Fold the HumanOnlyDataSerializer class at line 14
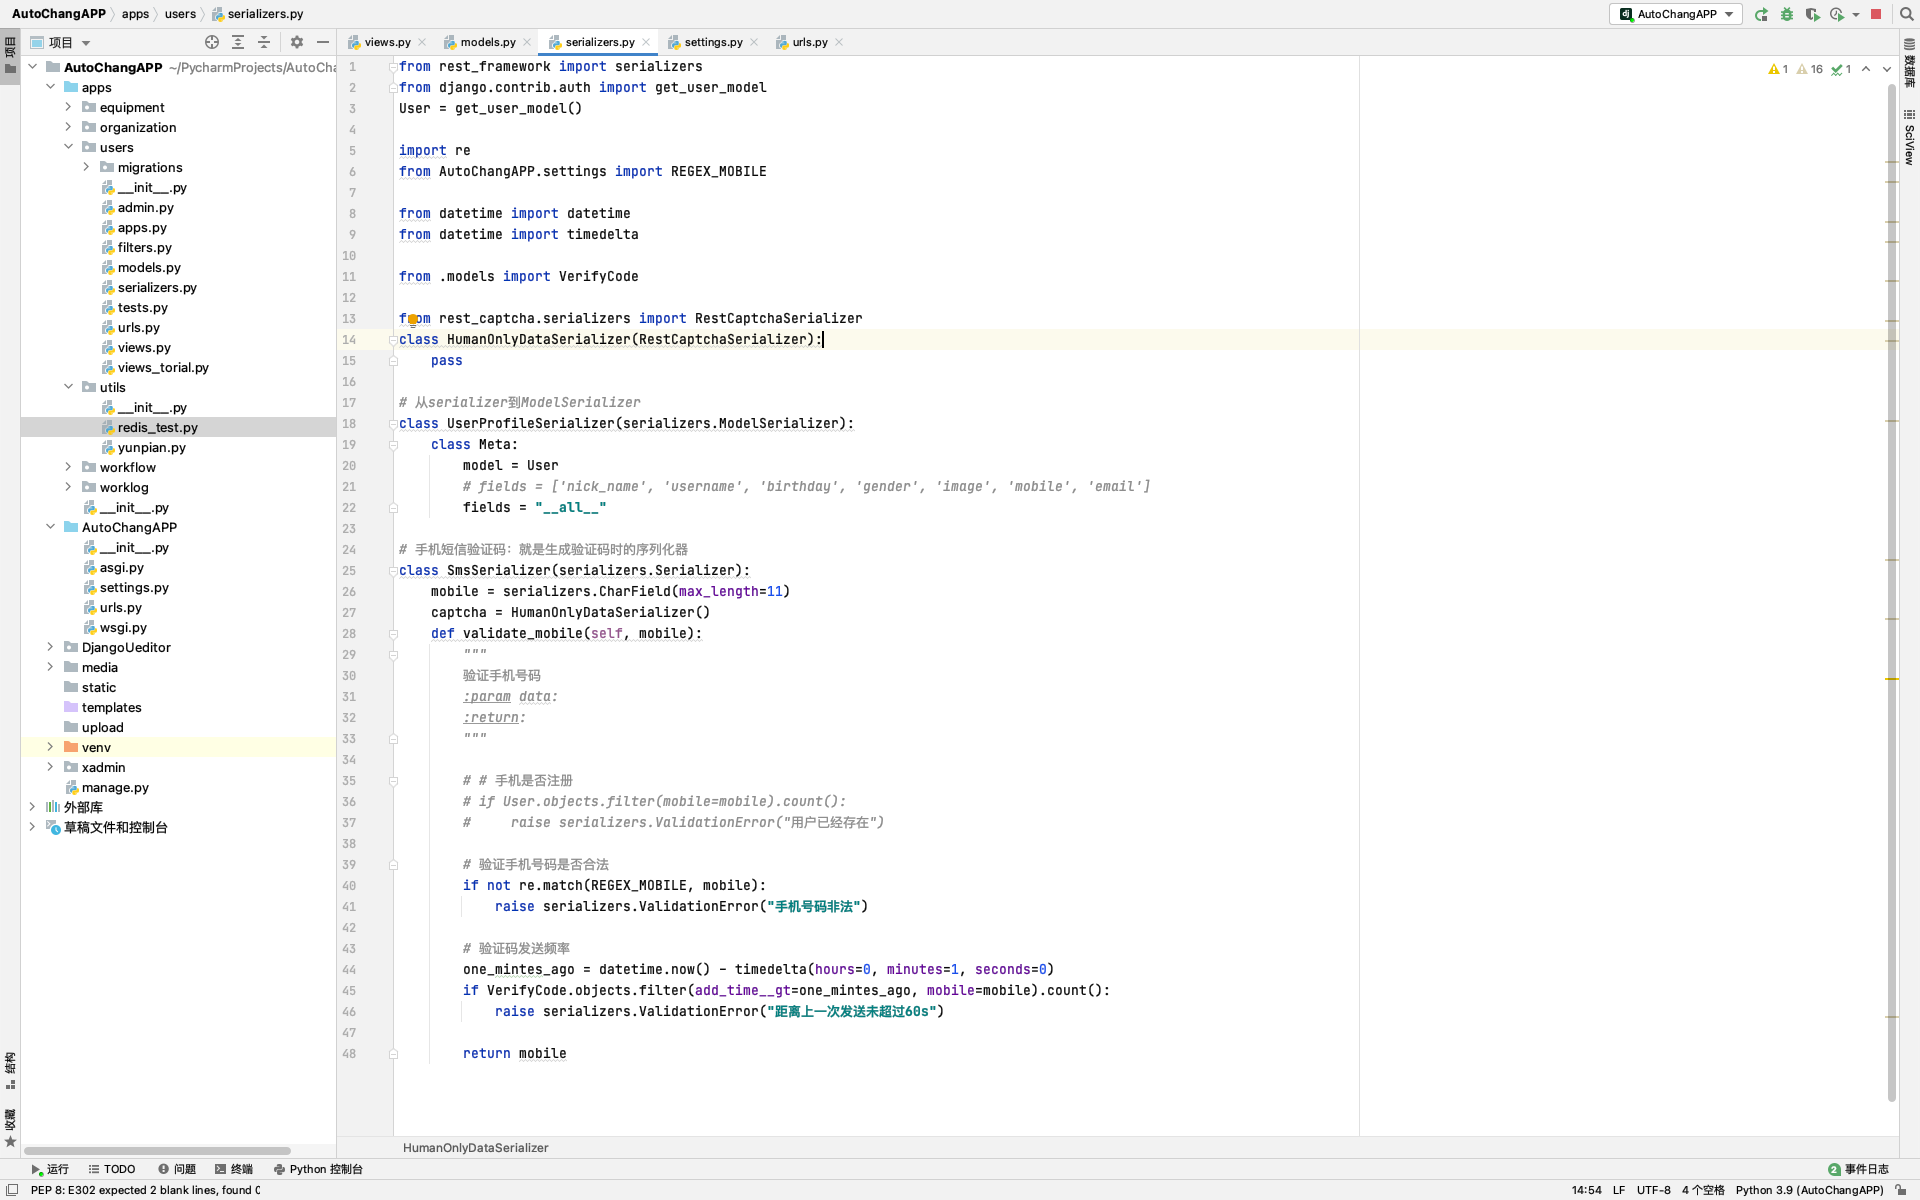This screenshot has height=1200, width=1920. (x=393, y=340)
